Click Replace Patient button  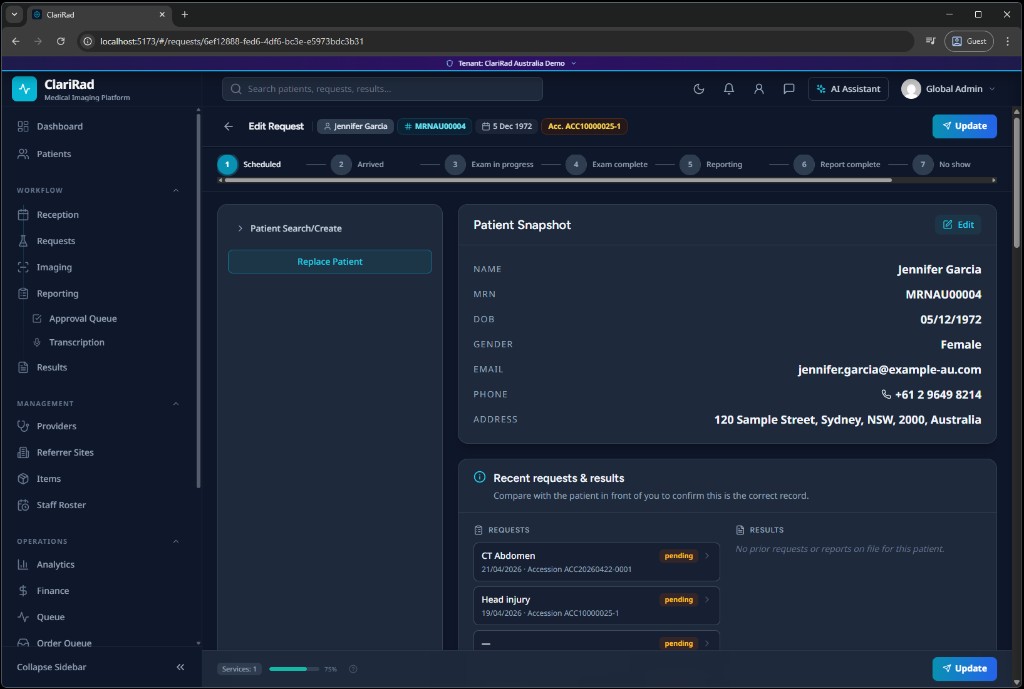[330, 262]
